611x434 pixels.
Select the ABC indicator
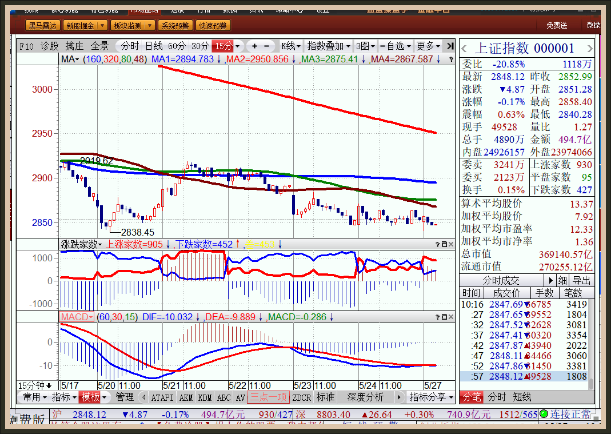click(224, 397)
